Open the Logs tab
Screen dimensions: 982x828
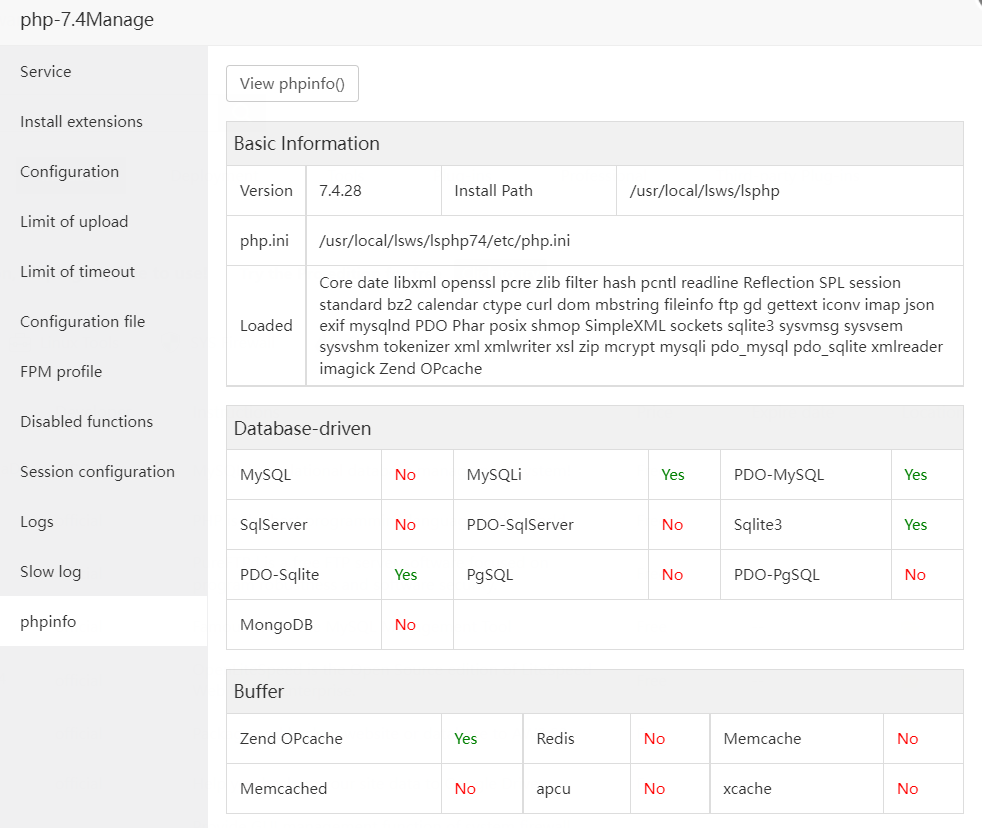click(x=37, y=522)
